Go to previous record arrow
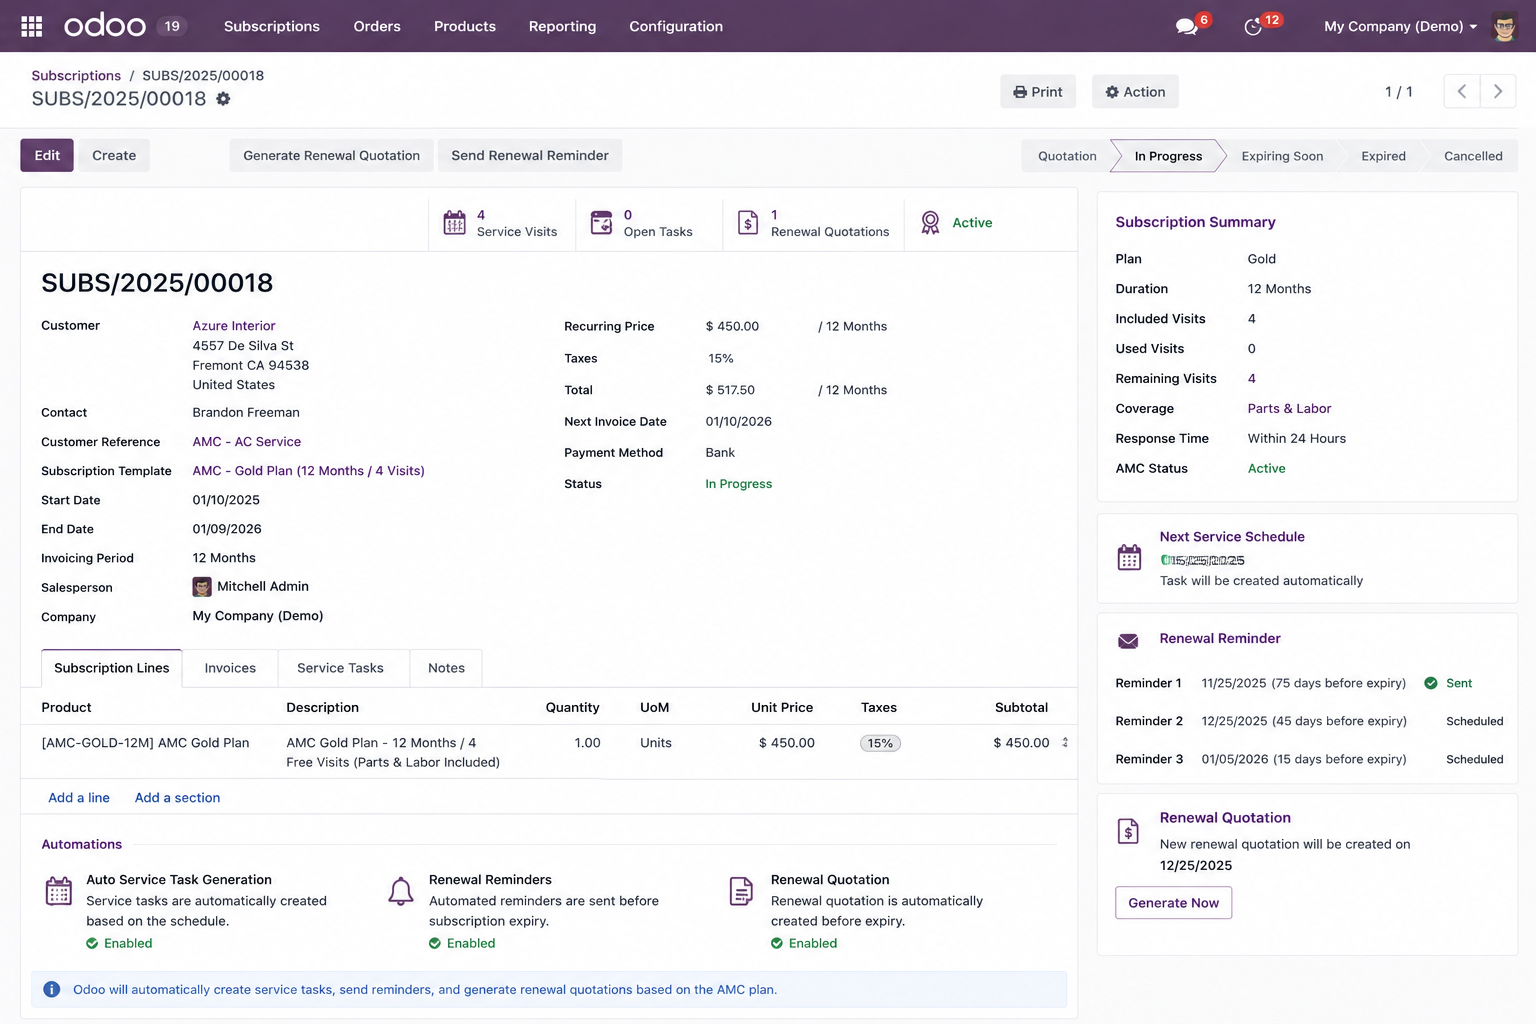1536x1024 pixels. point(1462,91)
